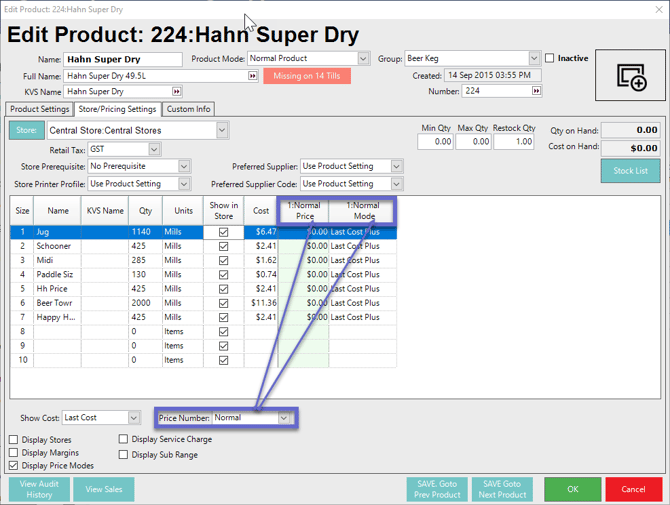Click the Stock List button
Screen dimensions: 670x505
click(x=630, y=171)
